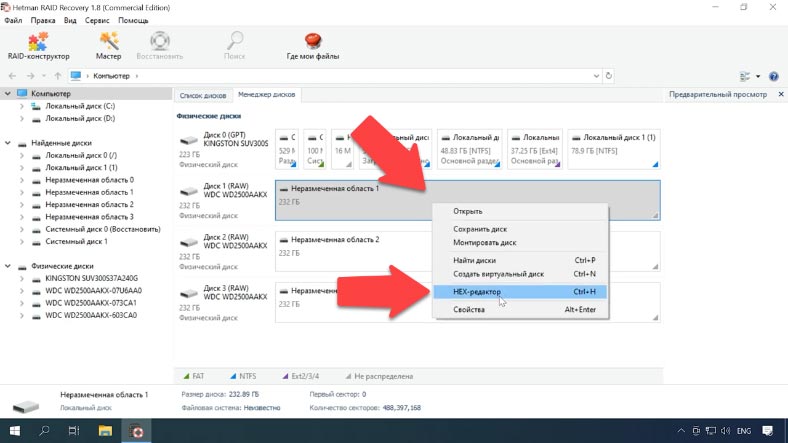This screenshot has width=788, height=443.
Task: Choose Найти диски in context menu
Action: (520, 260)
